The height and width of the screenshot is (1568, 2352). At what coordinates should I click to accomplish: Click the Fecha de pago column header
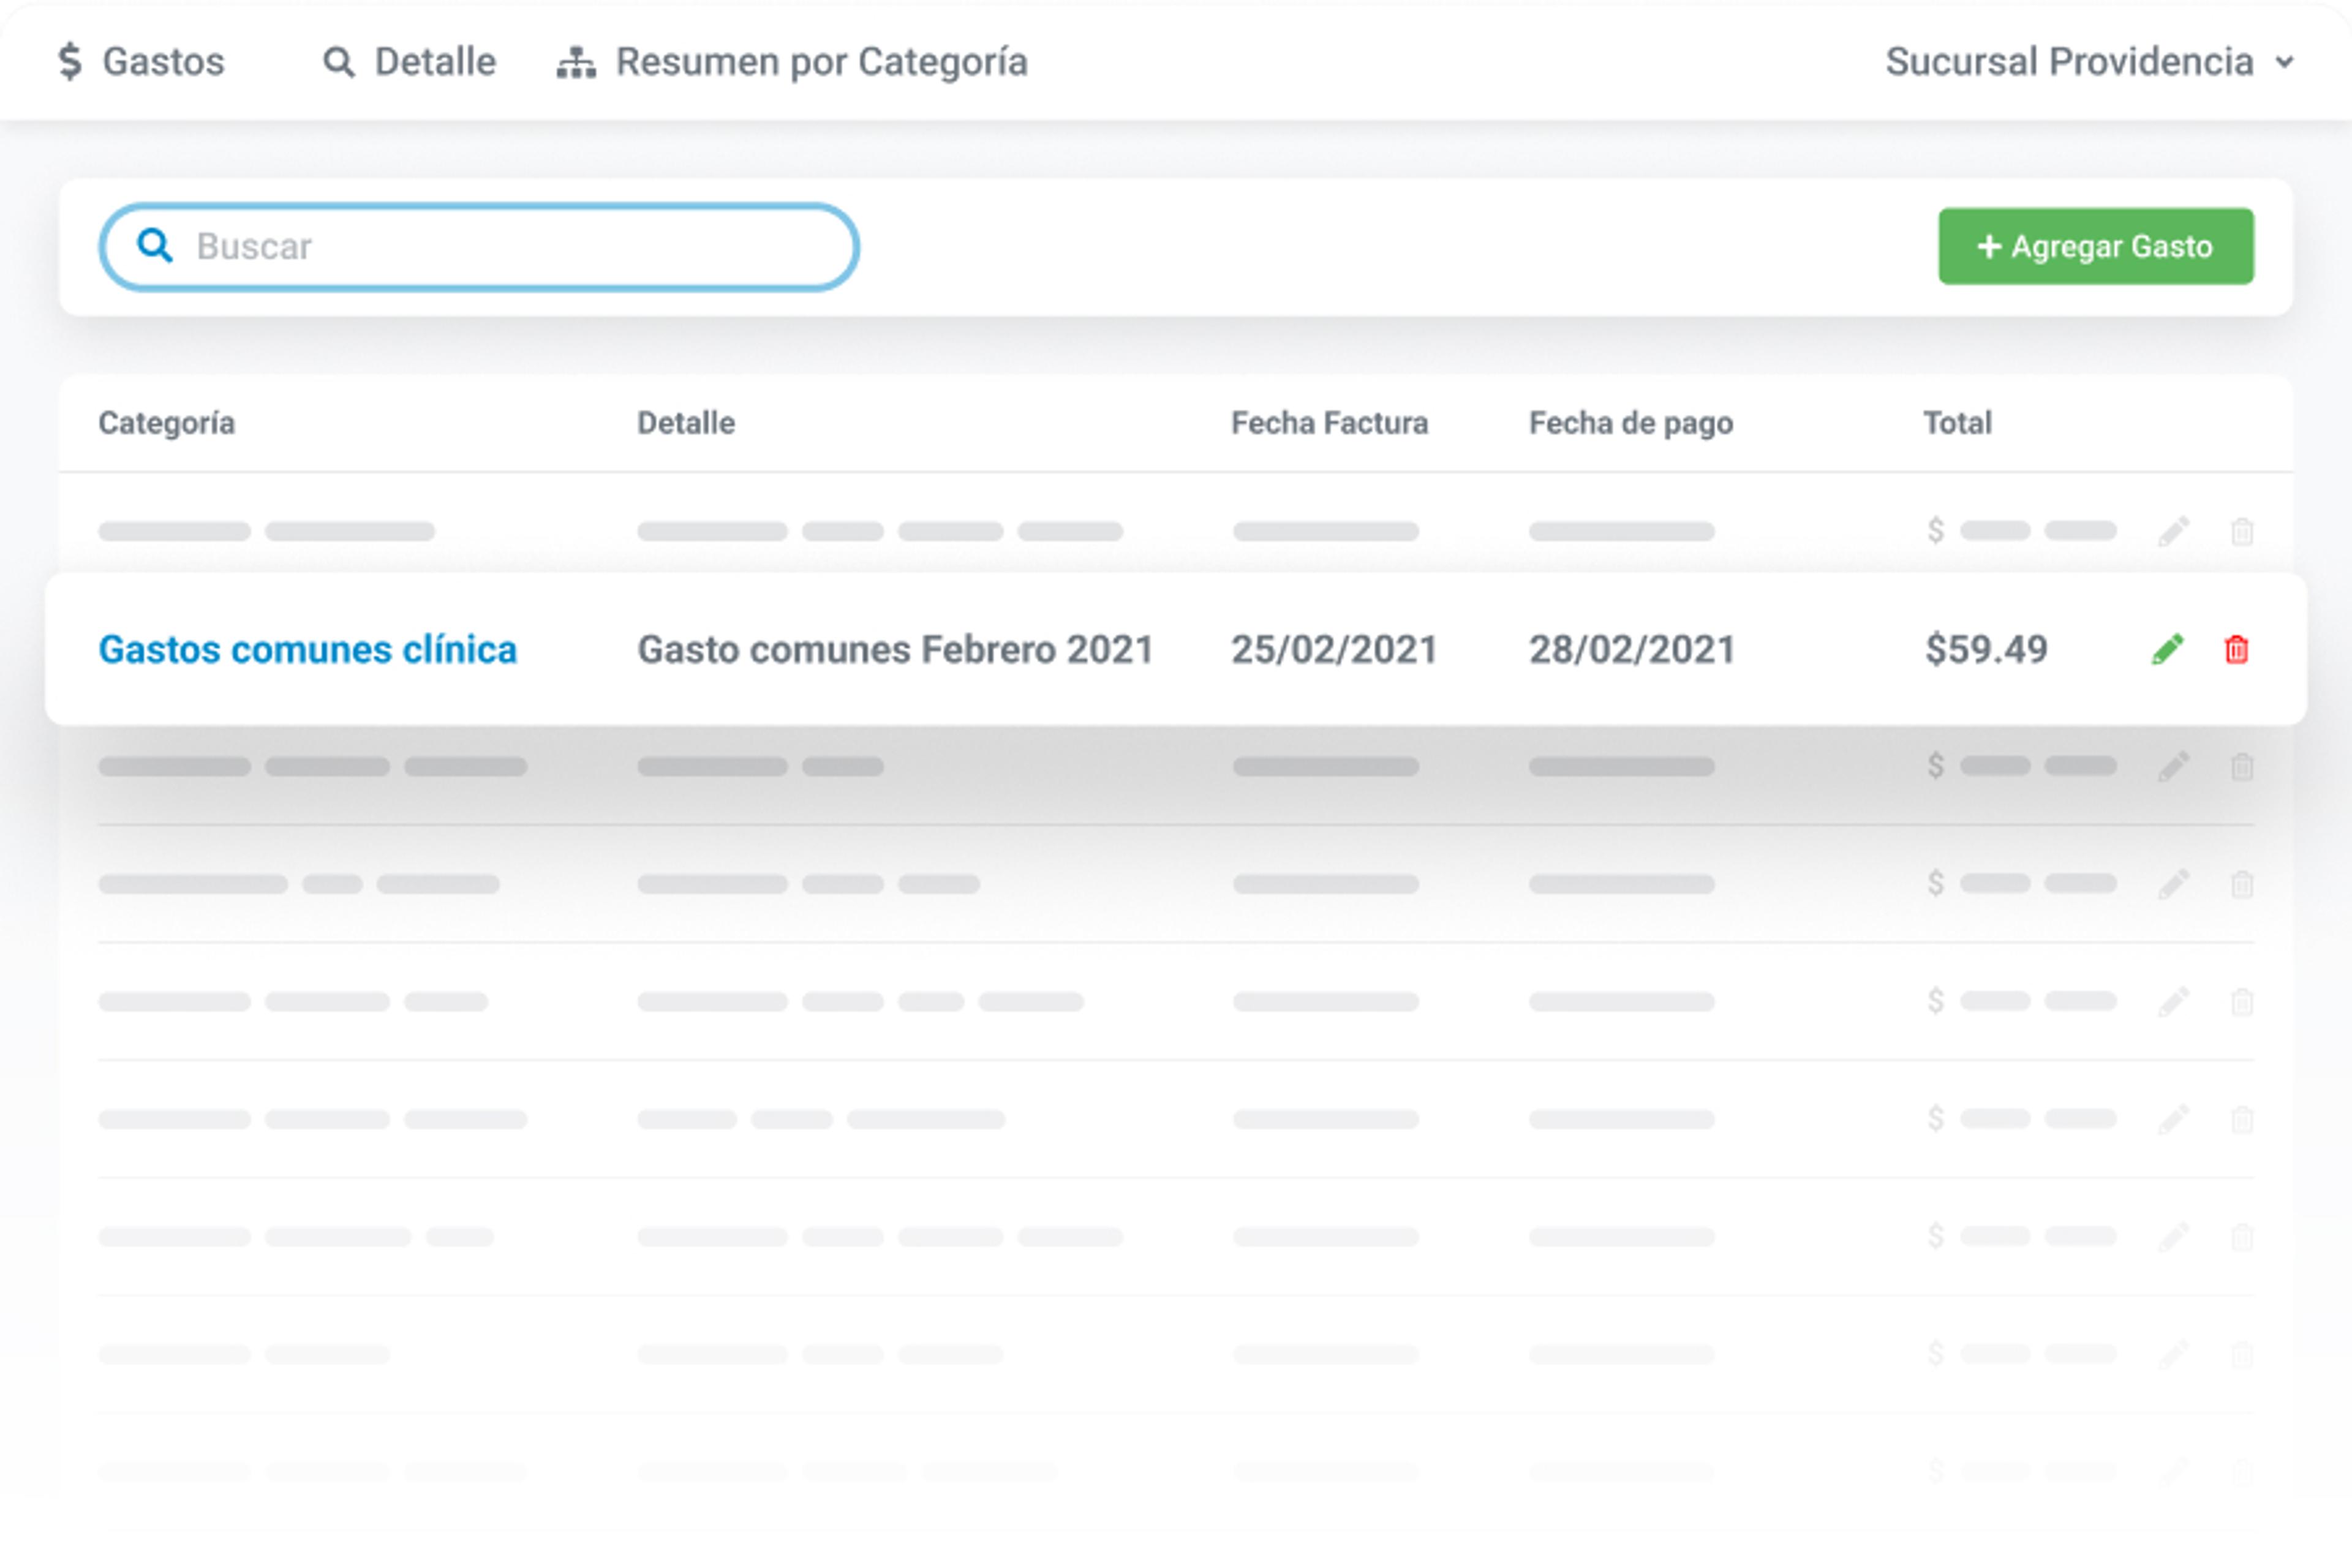tap(1631, 423)
